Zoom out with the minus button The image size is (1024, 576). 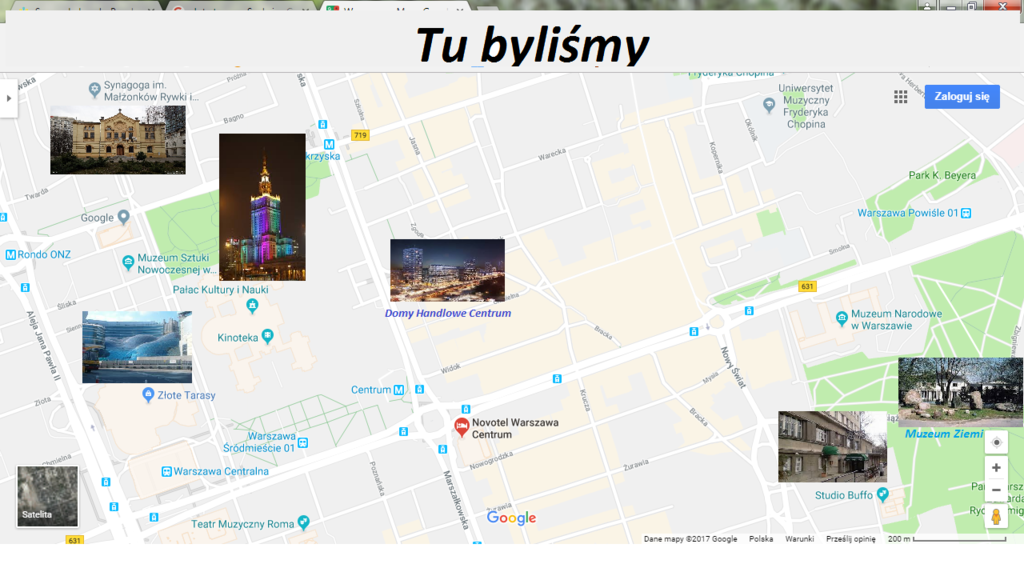coord(996,490)
